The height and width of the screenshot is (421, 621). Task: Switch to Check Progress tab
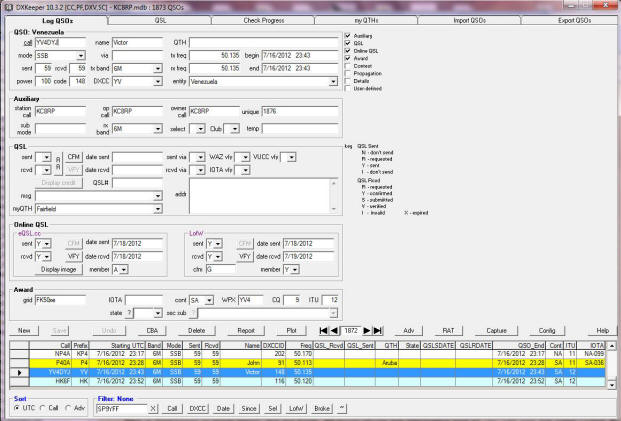point(263,21)
